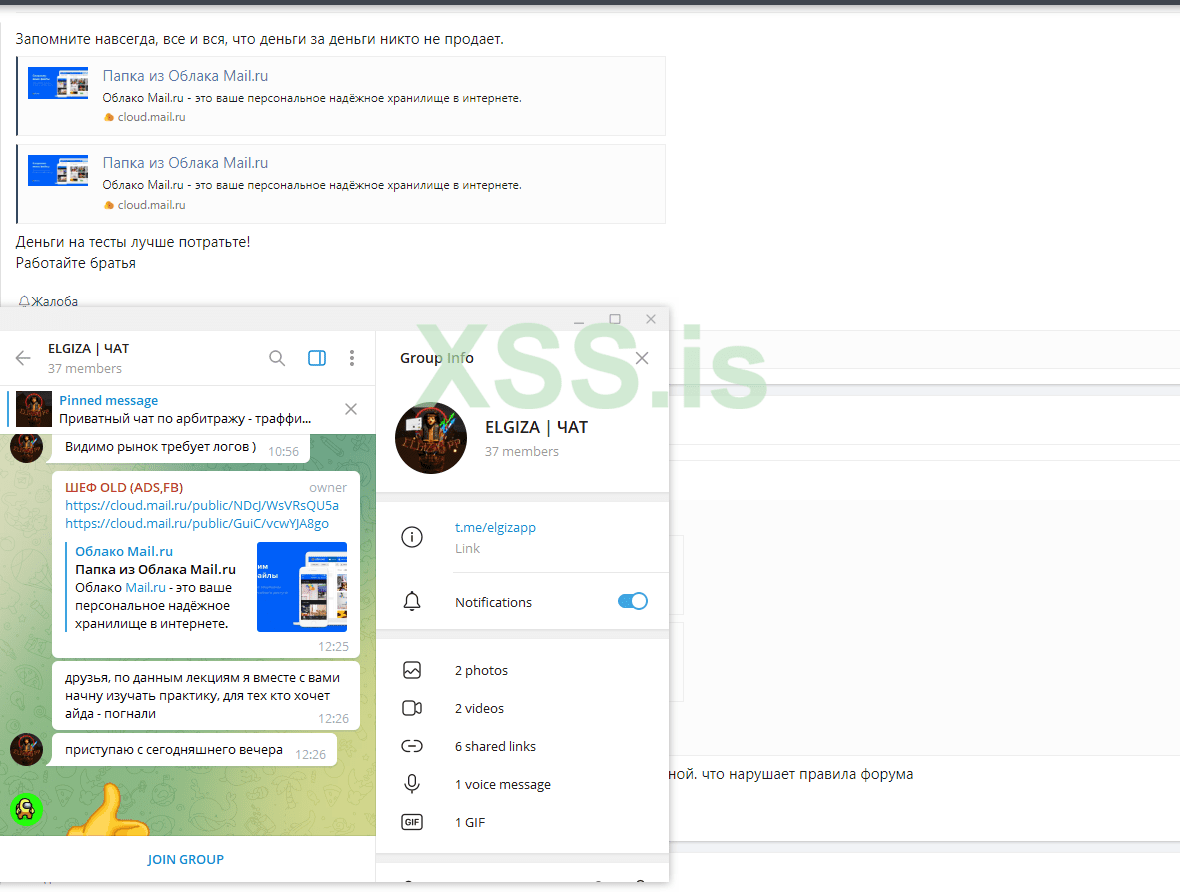Open the t.me/elgizapp group link
The image size is (1180, 893).
pos(495,527)
